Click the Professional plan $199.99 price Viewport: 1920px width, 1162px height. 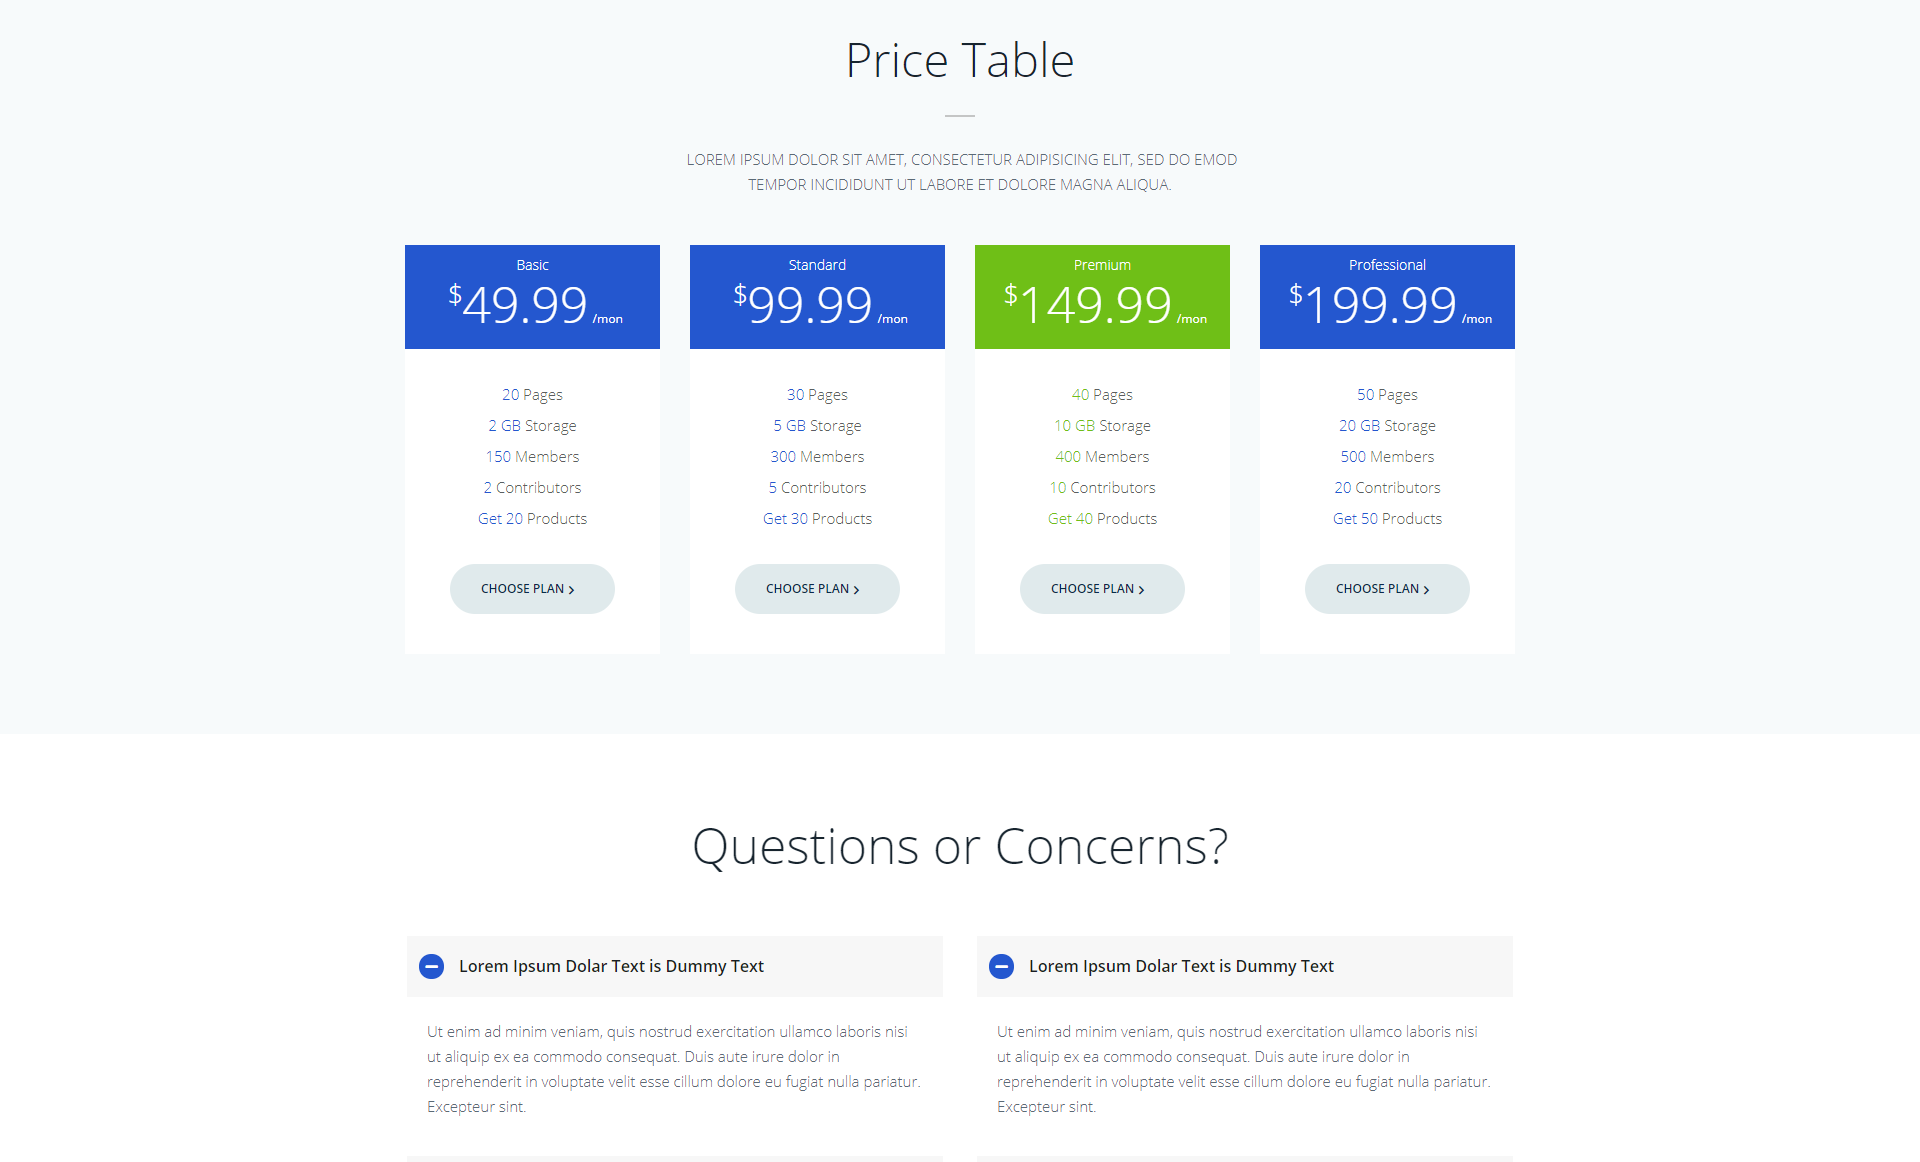[x=1380, y=304]
